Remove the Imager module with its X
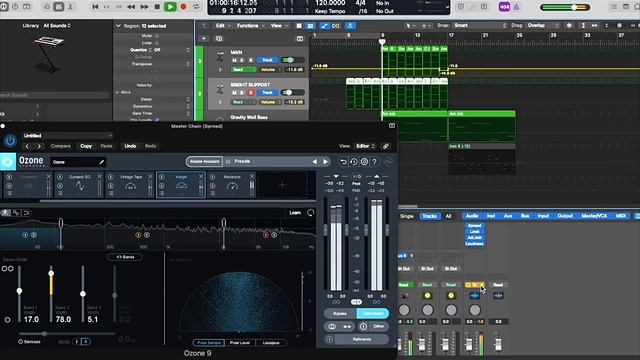This screenshot has height=360, width=640. click(x=201, y=176)
